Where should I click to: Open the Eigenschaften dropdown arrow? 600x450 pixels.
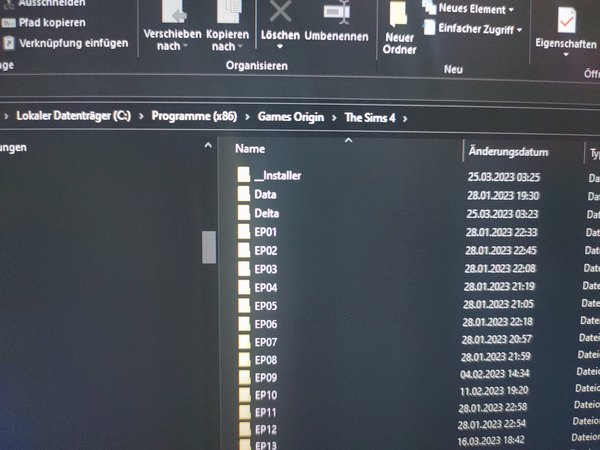[566, 55]
